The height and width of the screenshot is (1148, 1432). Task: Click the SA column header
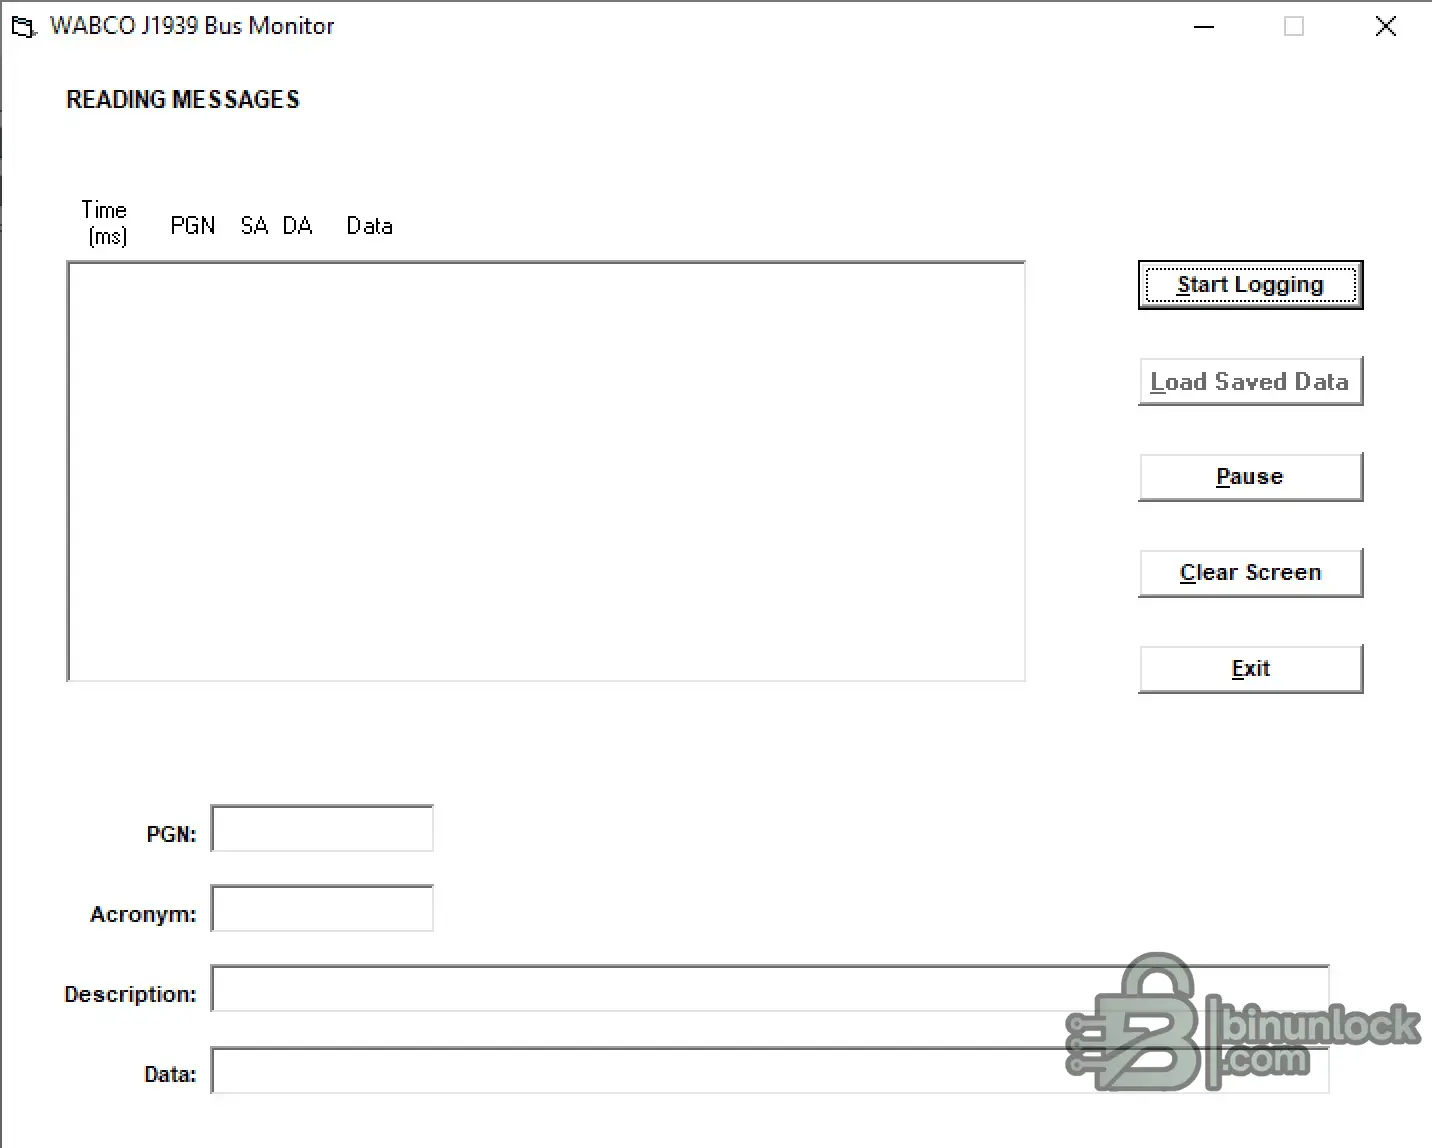(x=254, y=226)
